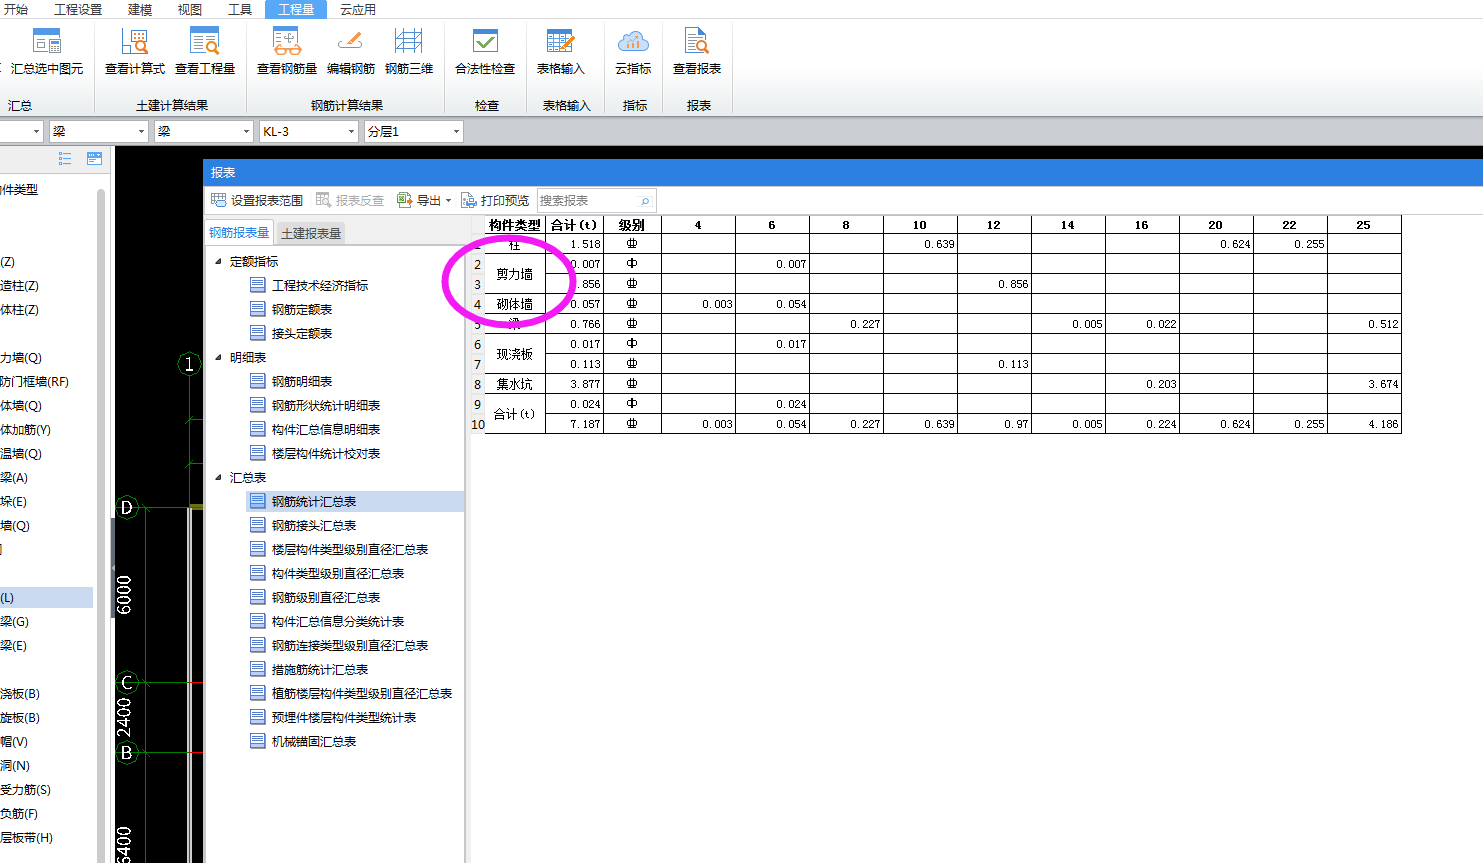Open the 工具 ribbon tab

click(x=240, y=9)
